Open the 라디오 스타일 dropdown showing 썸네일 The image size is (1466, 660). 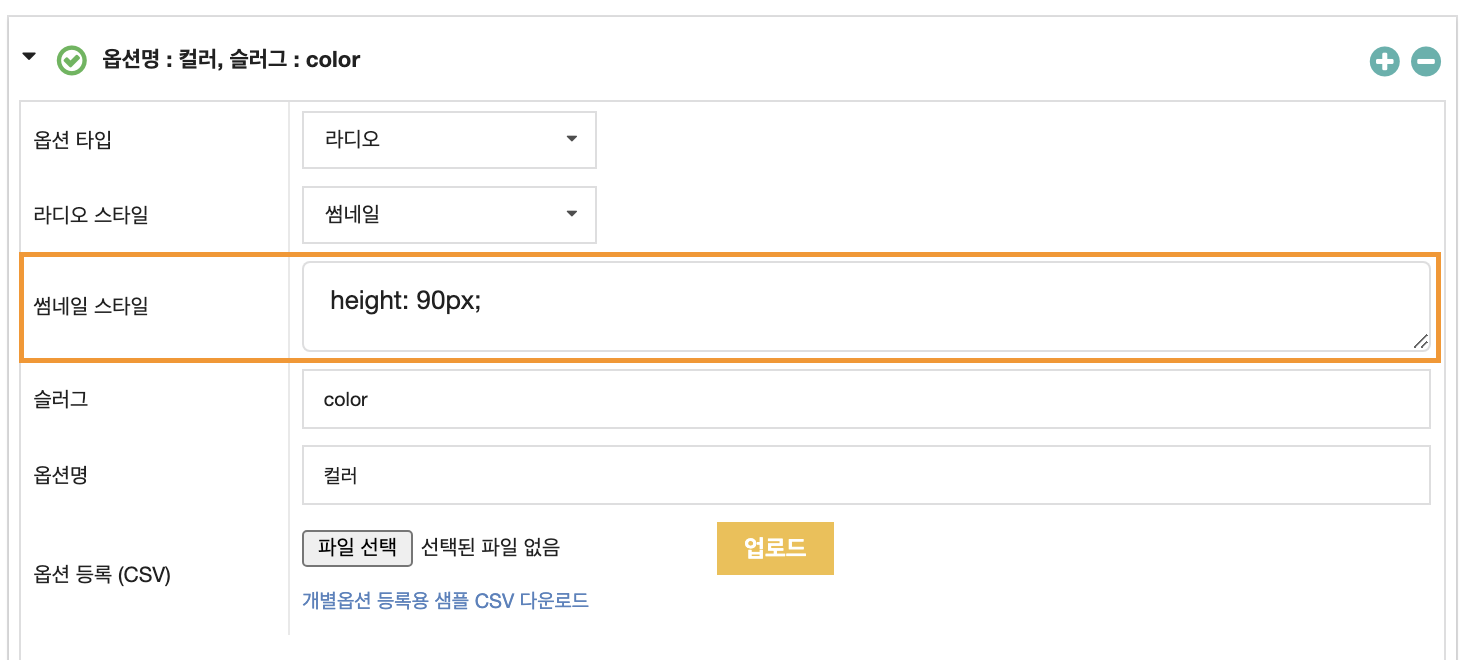(x=450, y=214)
